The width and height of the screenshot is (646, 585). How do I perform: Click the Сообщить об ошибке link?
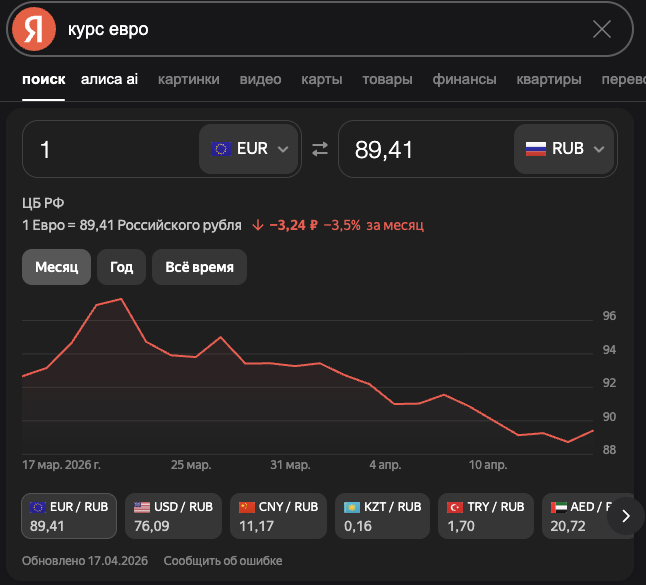[x=223, y=561]
